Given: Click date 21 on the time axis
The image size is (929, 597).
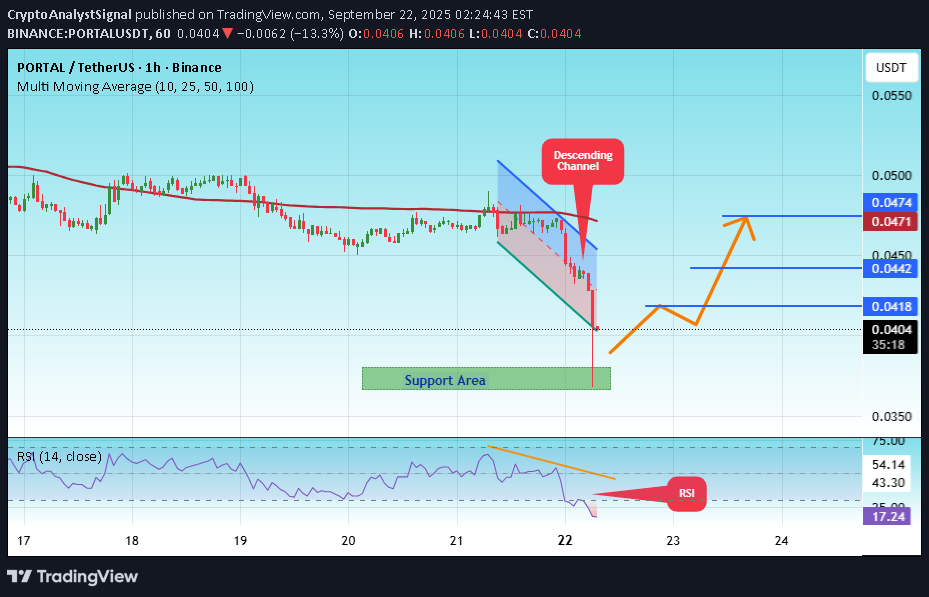Looking at the screenshot, I should [x=457, y=540].
